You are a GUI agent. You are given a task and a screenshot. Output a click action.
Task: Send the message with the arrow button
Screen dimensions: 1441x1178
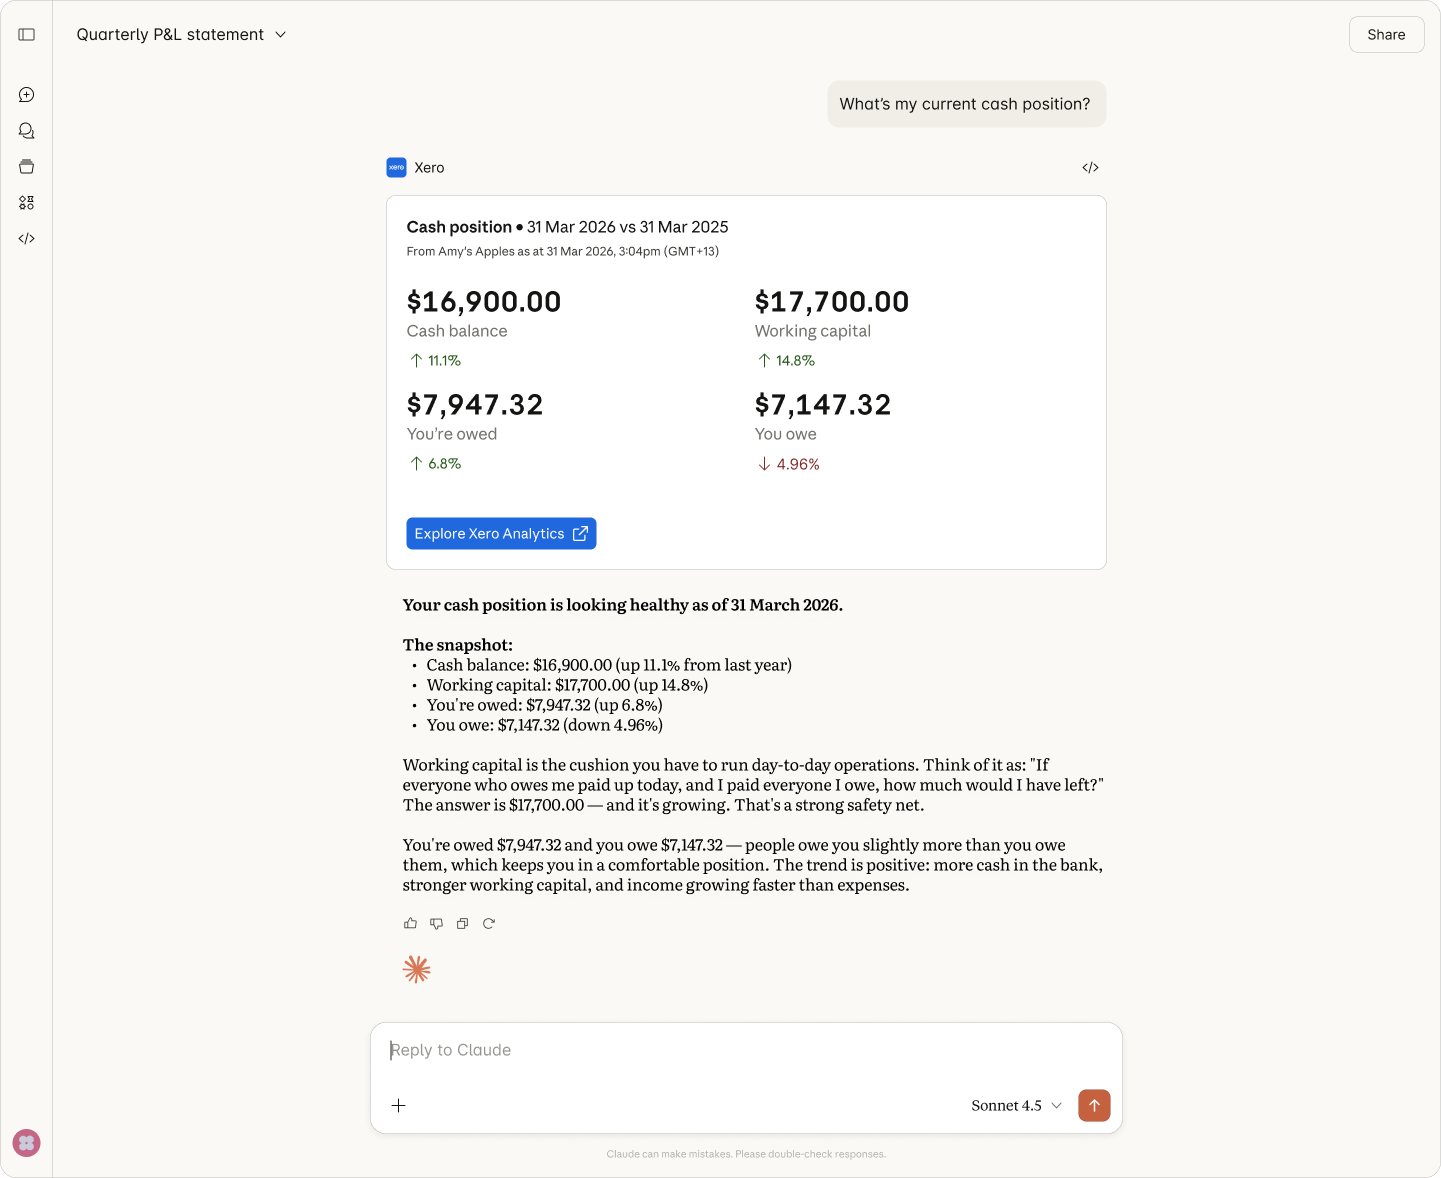[1094, 1106]
